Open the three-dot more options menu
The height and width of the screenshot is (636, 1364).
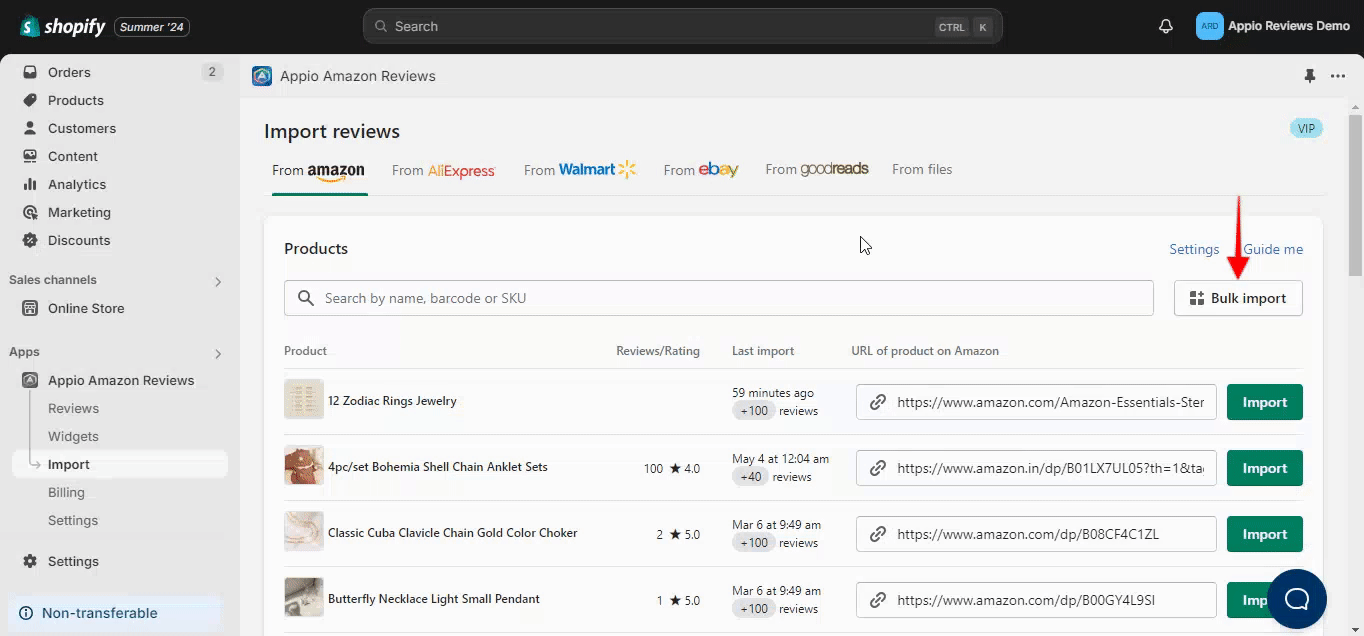1338,76
